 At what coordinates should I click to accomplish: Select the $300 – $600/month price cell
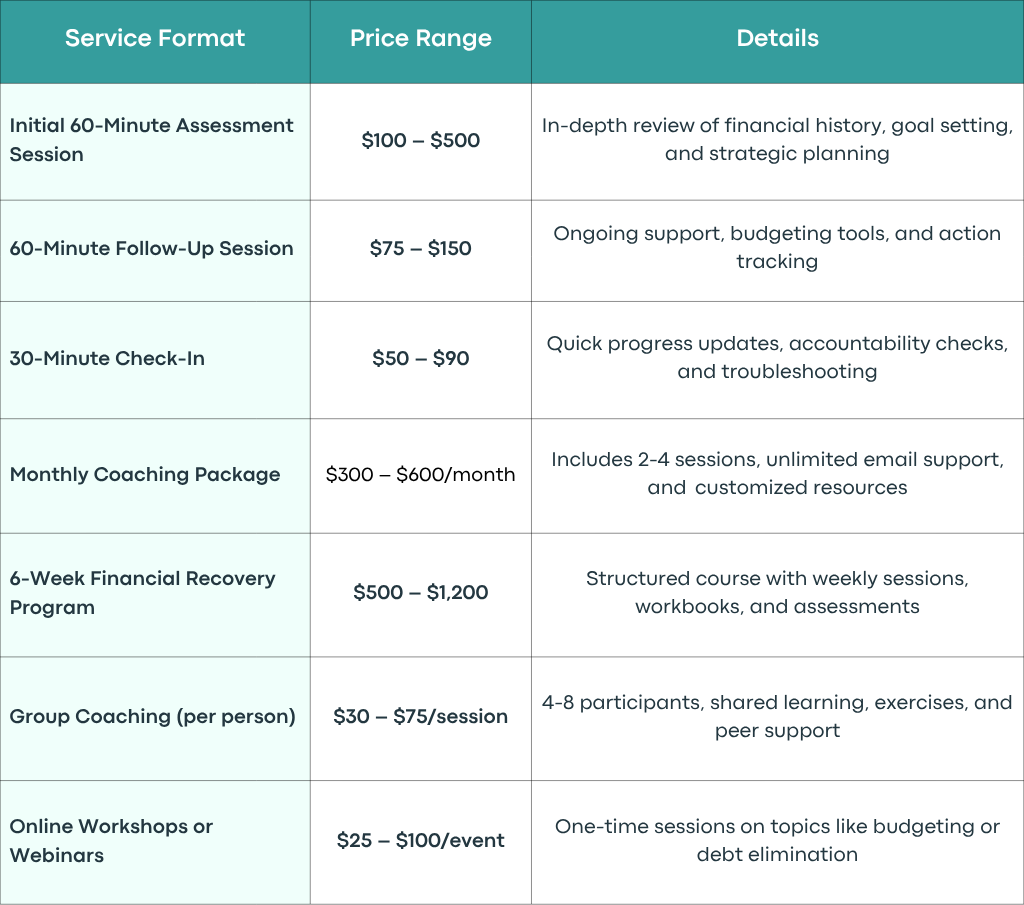pyautogui.click(x=421, y=475)
